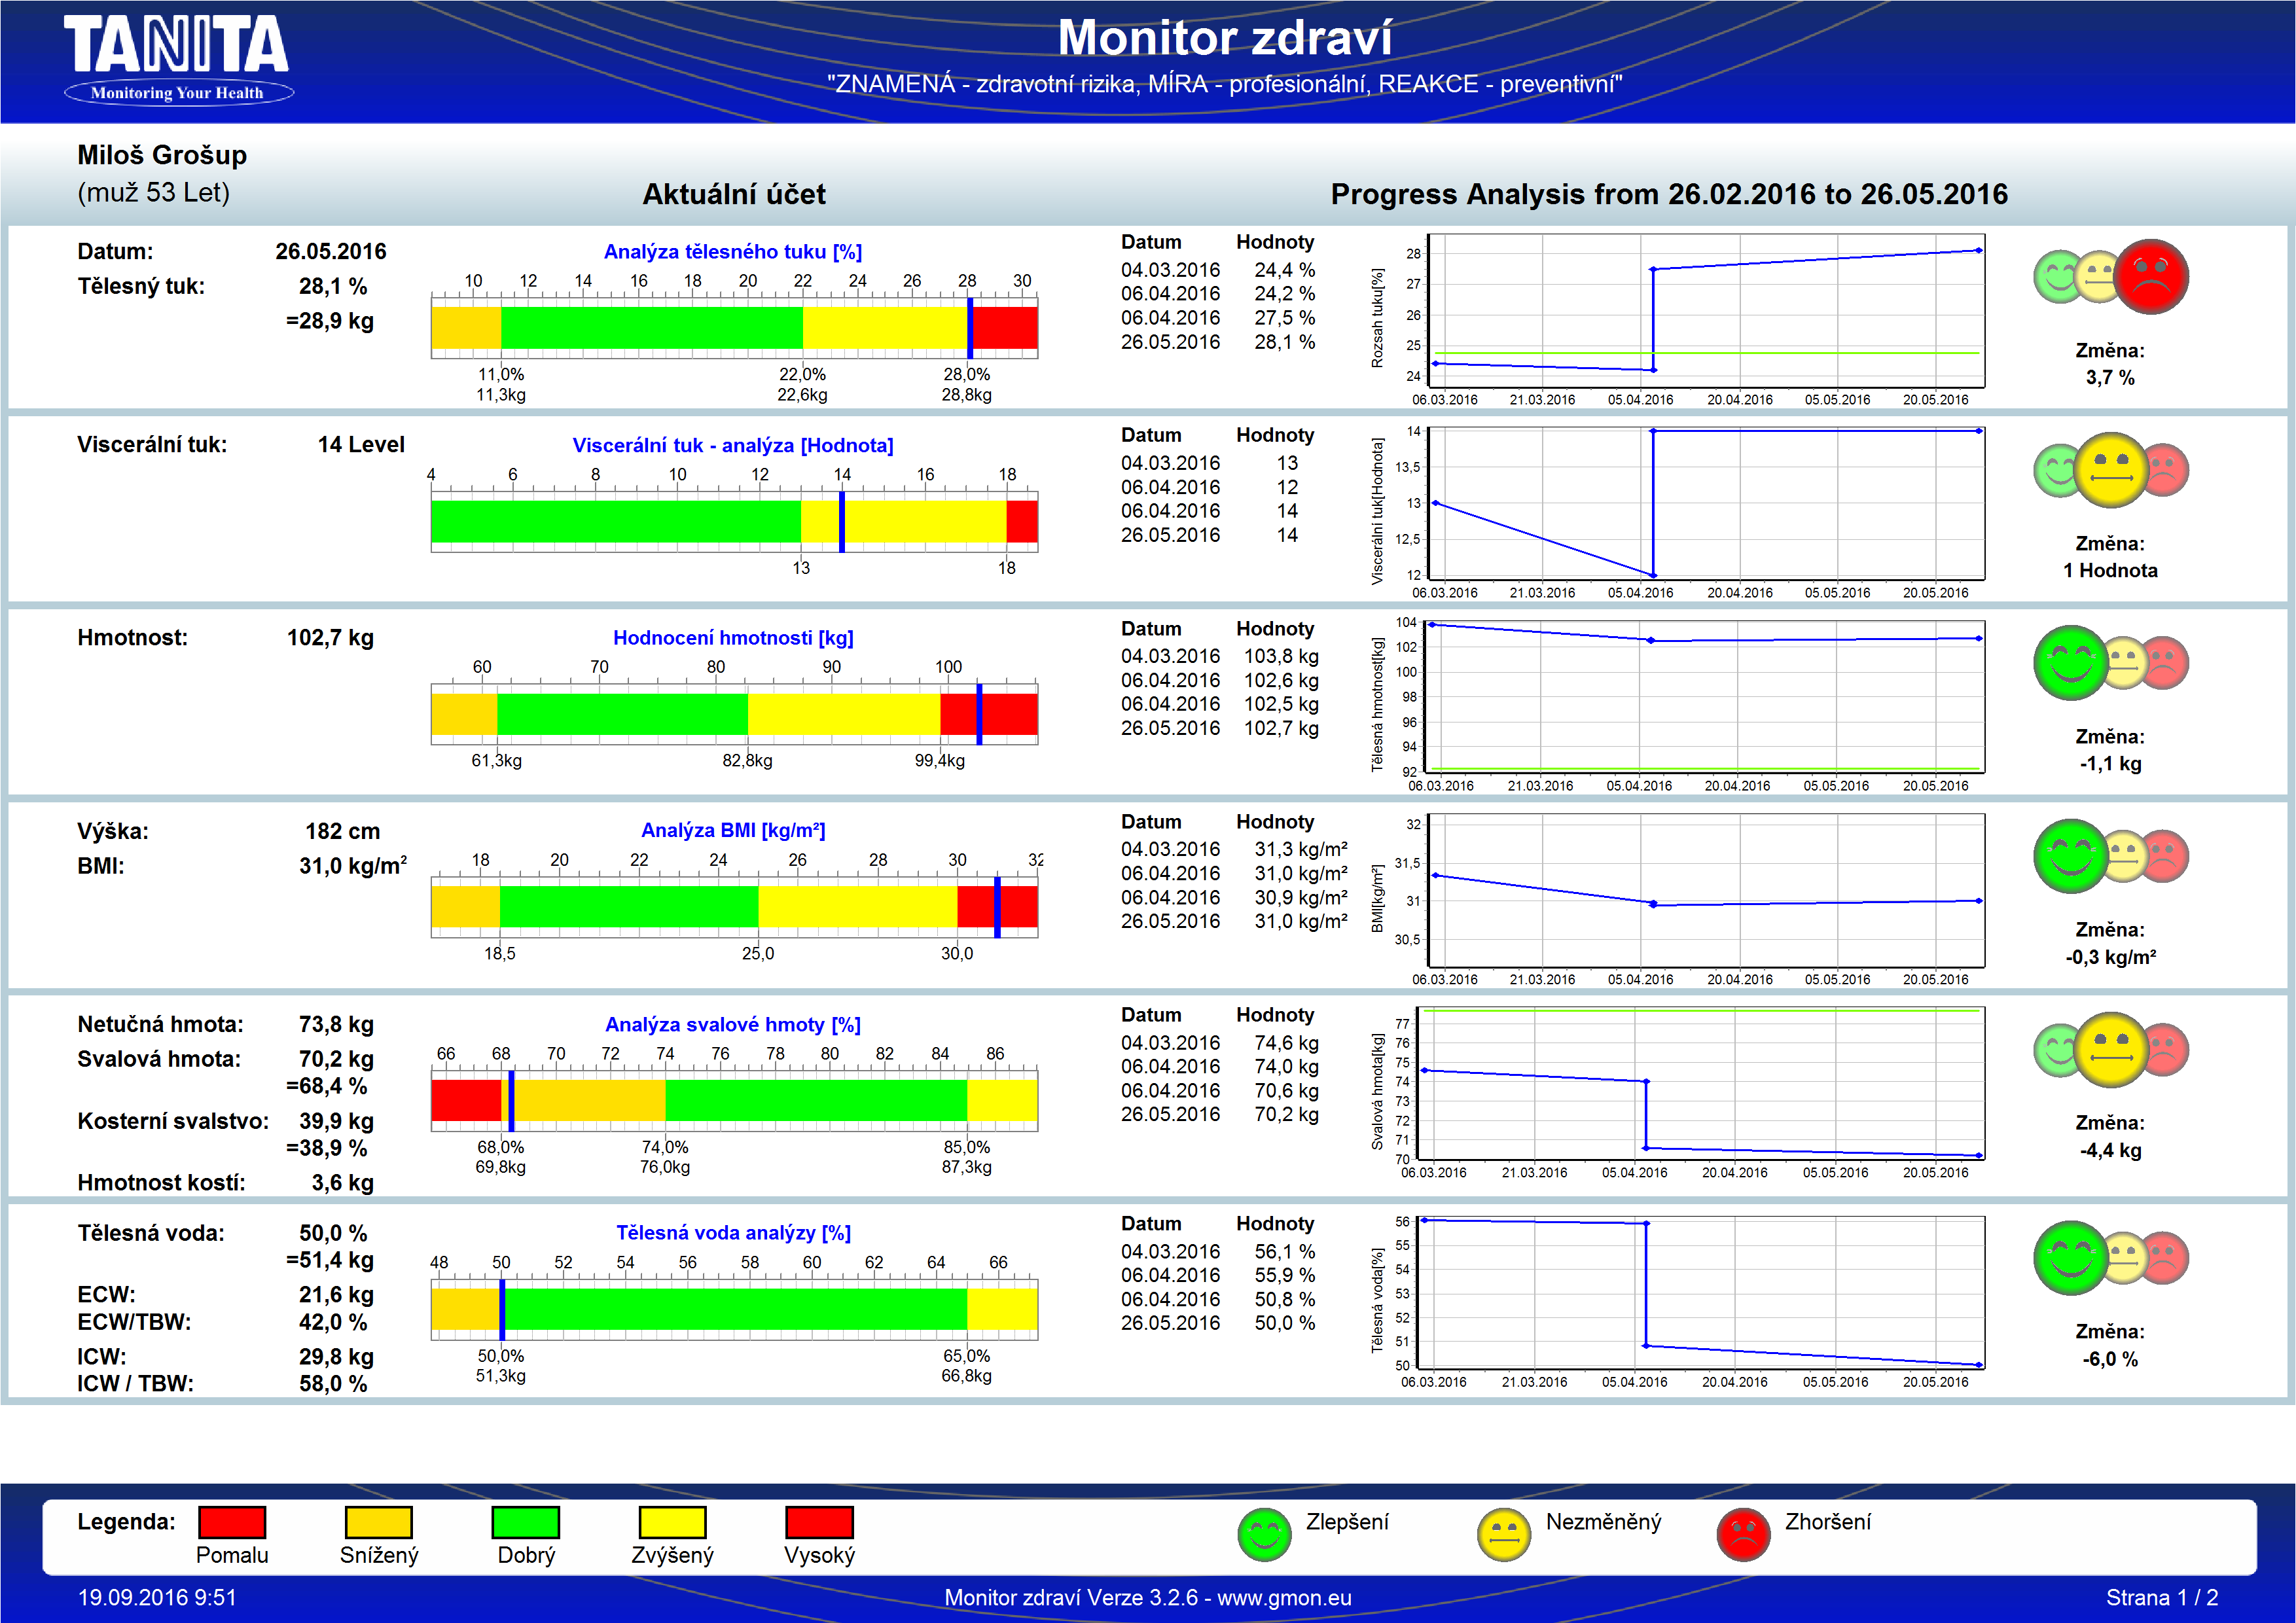Click the 'ECW/TBW:' label
Screen dimensions: 2296x1623
(x=134, y=1322)
